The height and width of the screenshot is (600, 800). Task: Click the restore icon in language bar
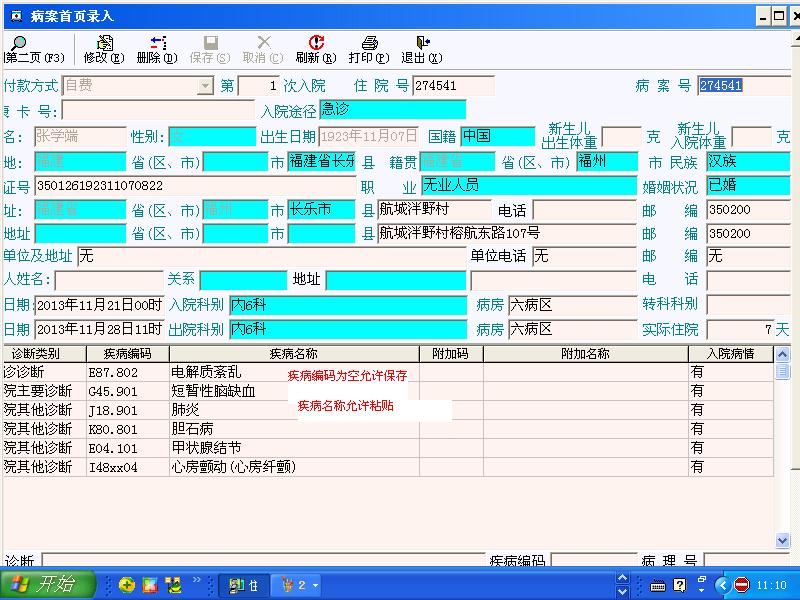tap(702, 580)
